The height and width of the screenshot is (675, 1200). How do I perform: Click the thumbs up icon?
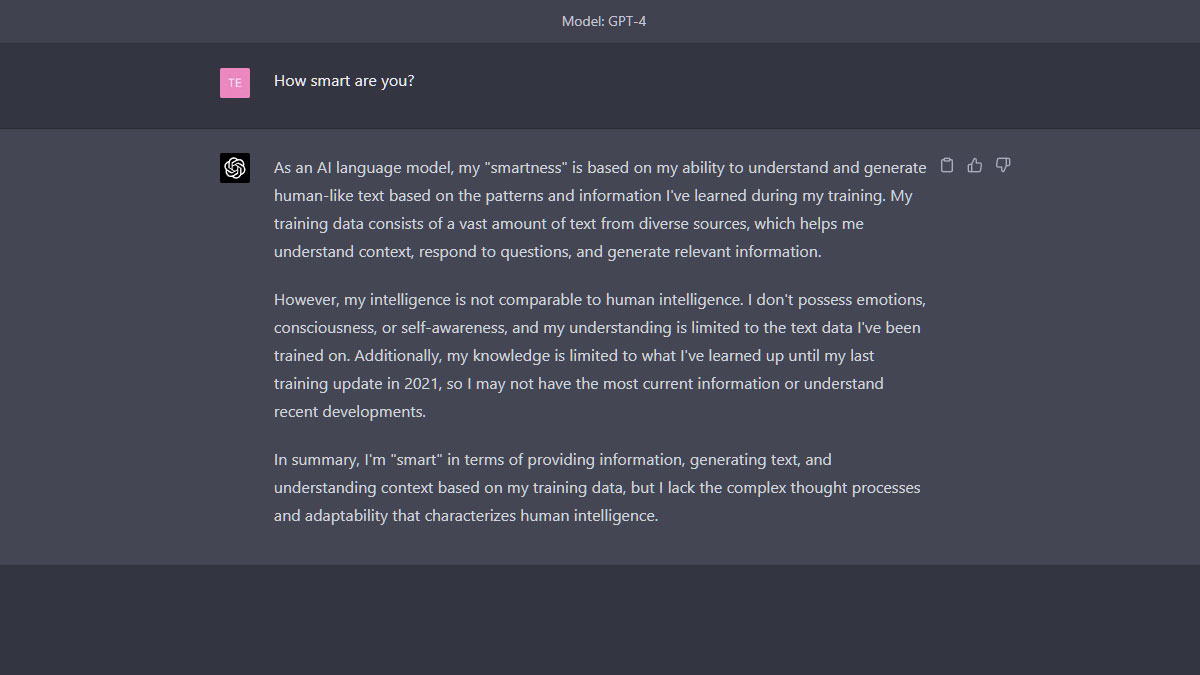pos(975,165)
